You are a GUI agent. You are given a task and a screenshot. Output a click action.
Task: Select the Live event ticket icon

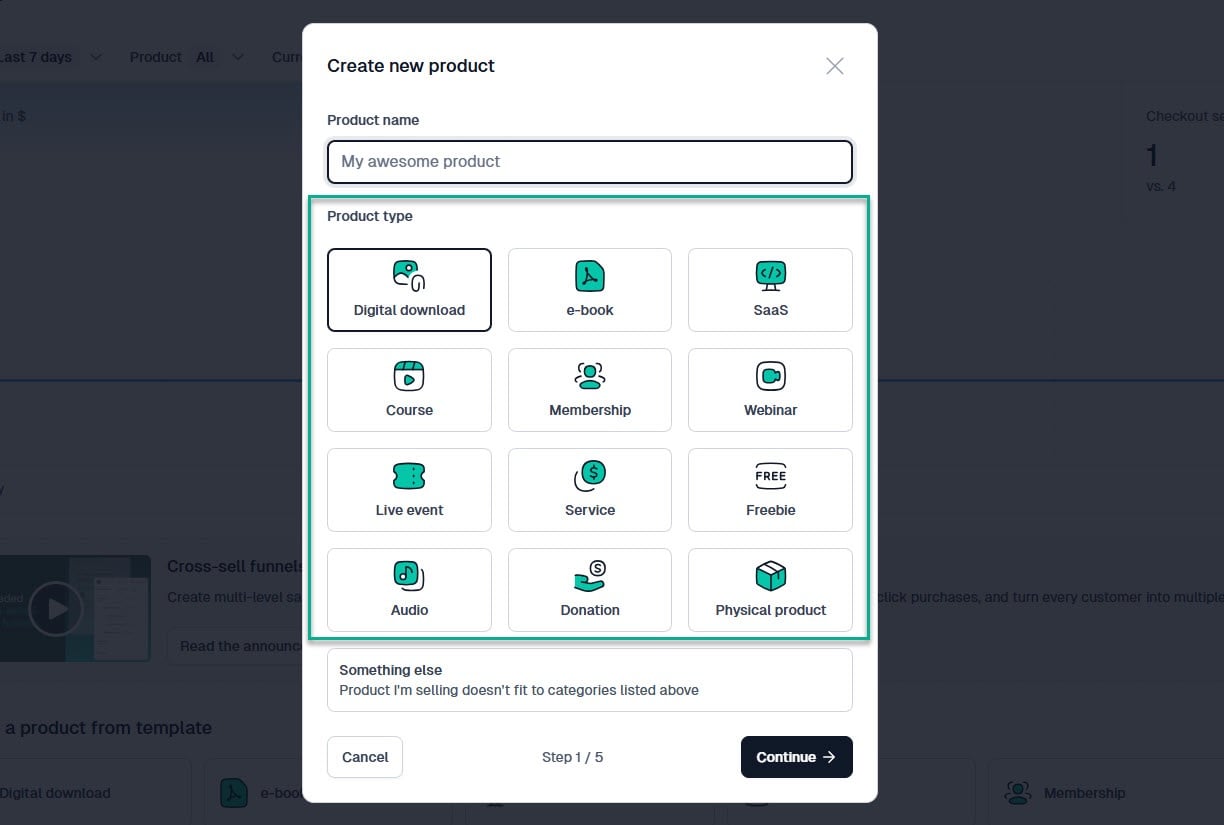tap(409, 476)
